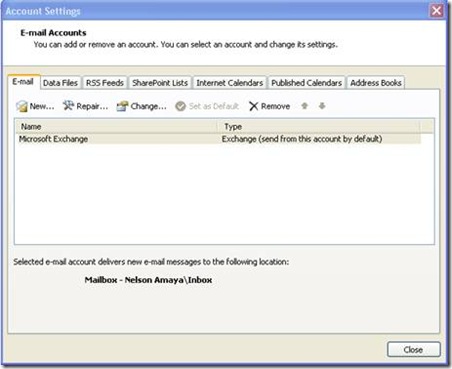The image size is (452, 369).
Task: Click the Mailbox - Nelson Amaya\Inbox text
Action: click(148, 280)
